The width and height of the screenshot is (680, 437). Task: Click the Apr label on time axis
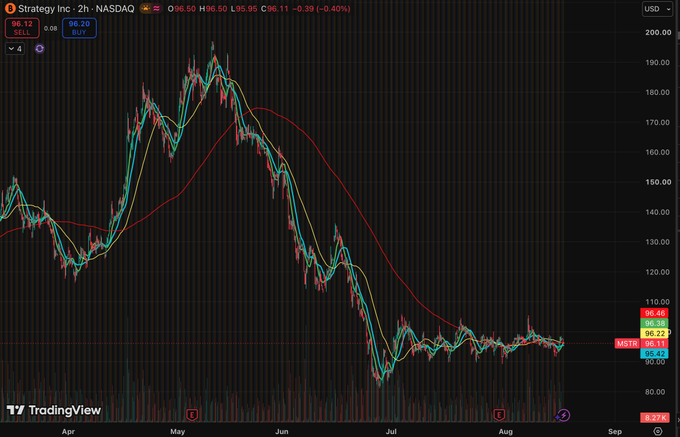[x=69, y=431]
